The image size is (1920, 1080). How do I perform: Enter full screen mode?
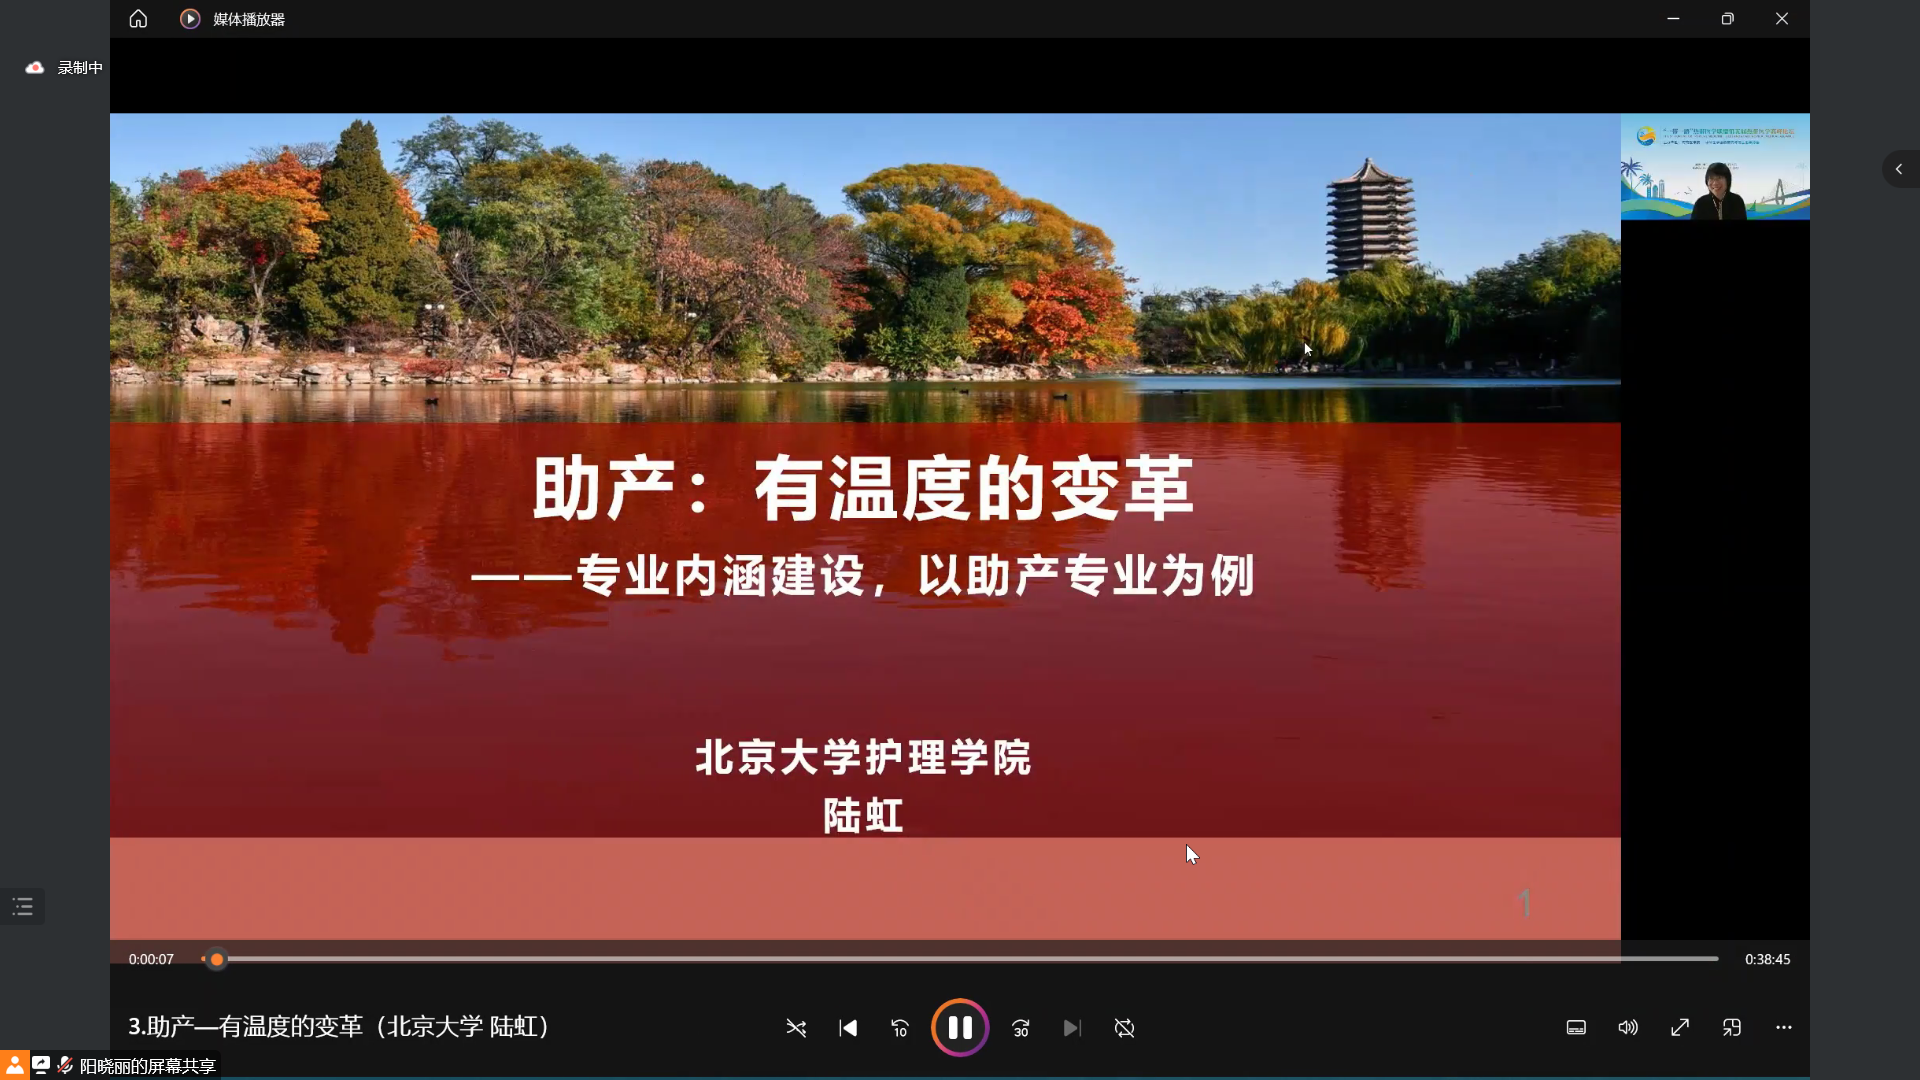point(1680,1027)
